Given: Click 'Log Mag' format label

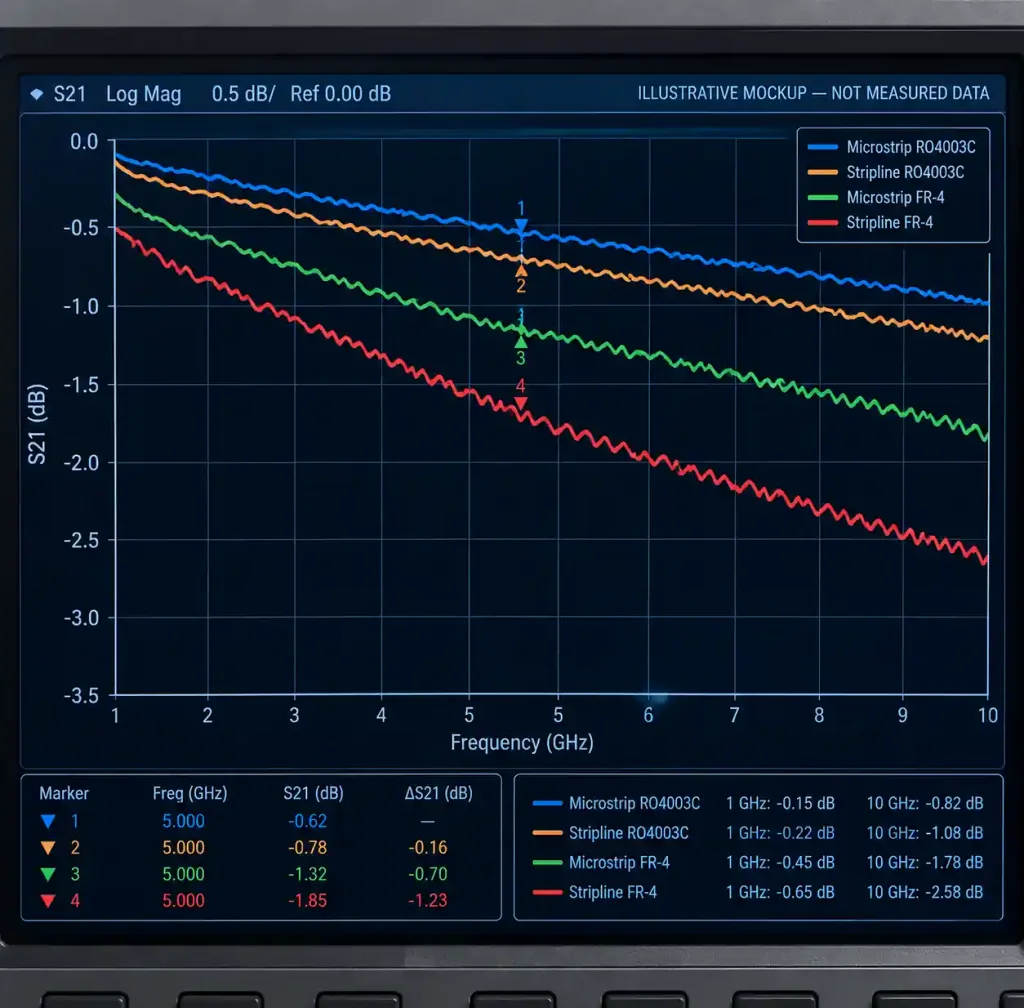Looking at the screenshot, I should click(144, 94).
